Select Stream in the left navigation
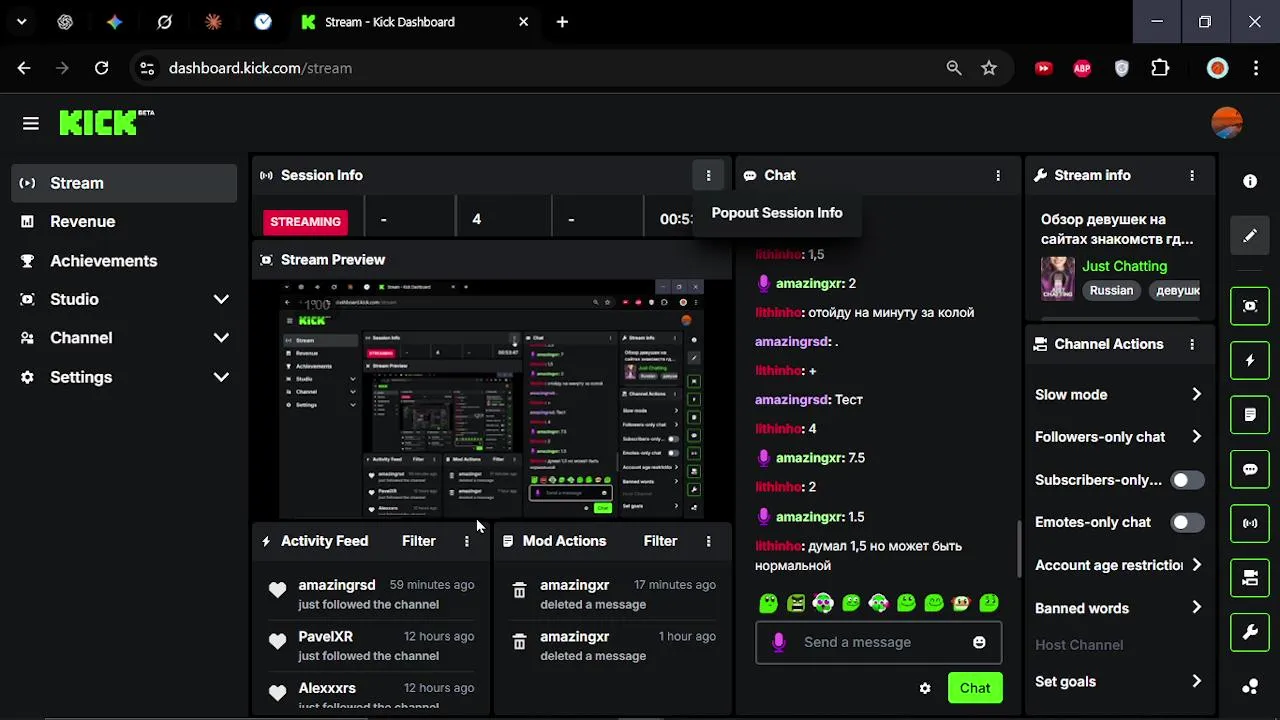Screen dimensions: 1280x720 [124, 183]
